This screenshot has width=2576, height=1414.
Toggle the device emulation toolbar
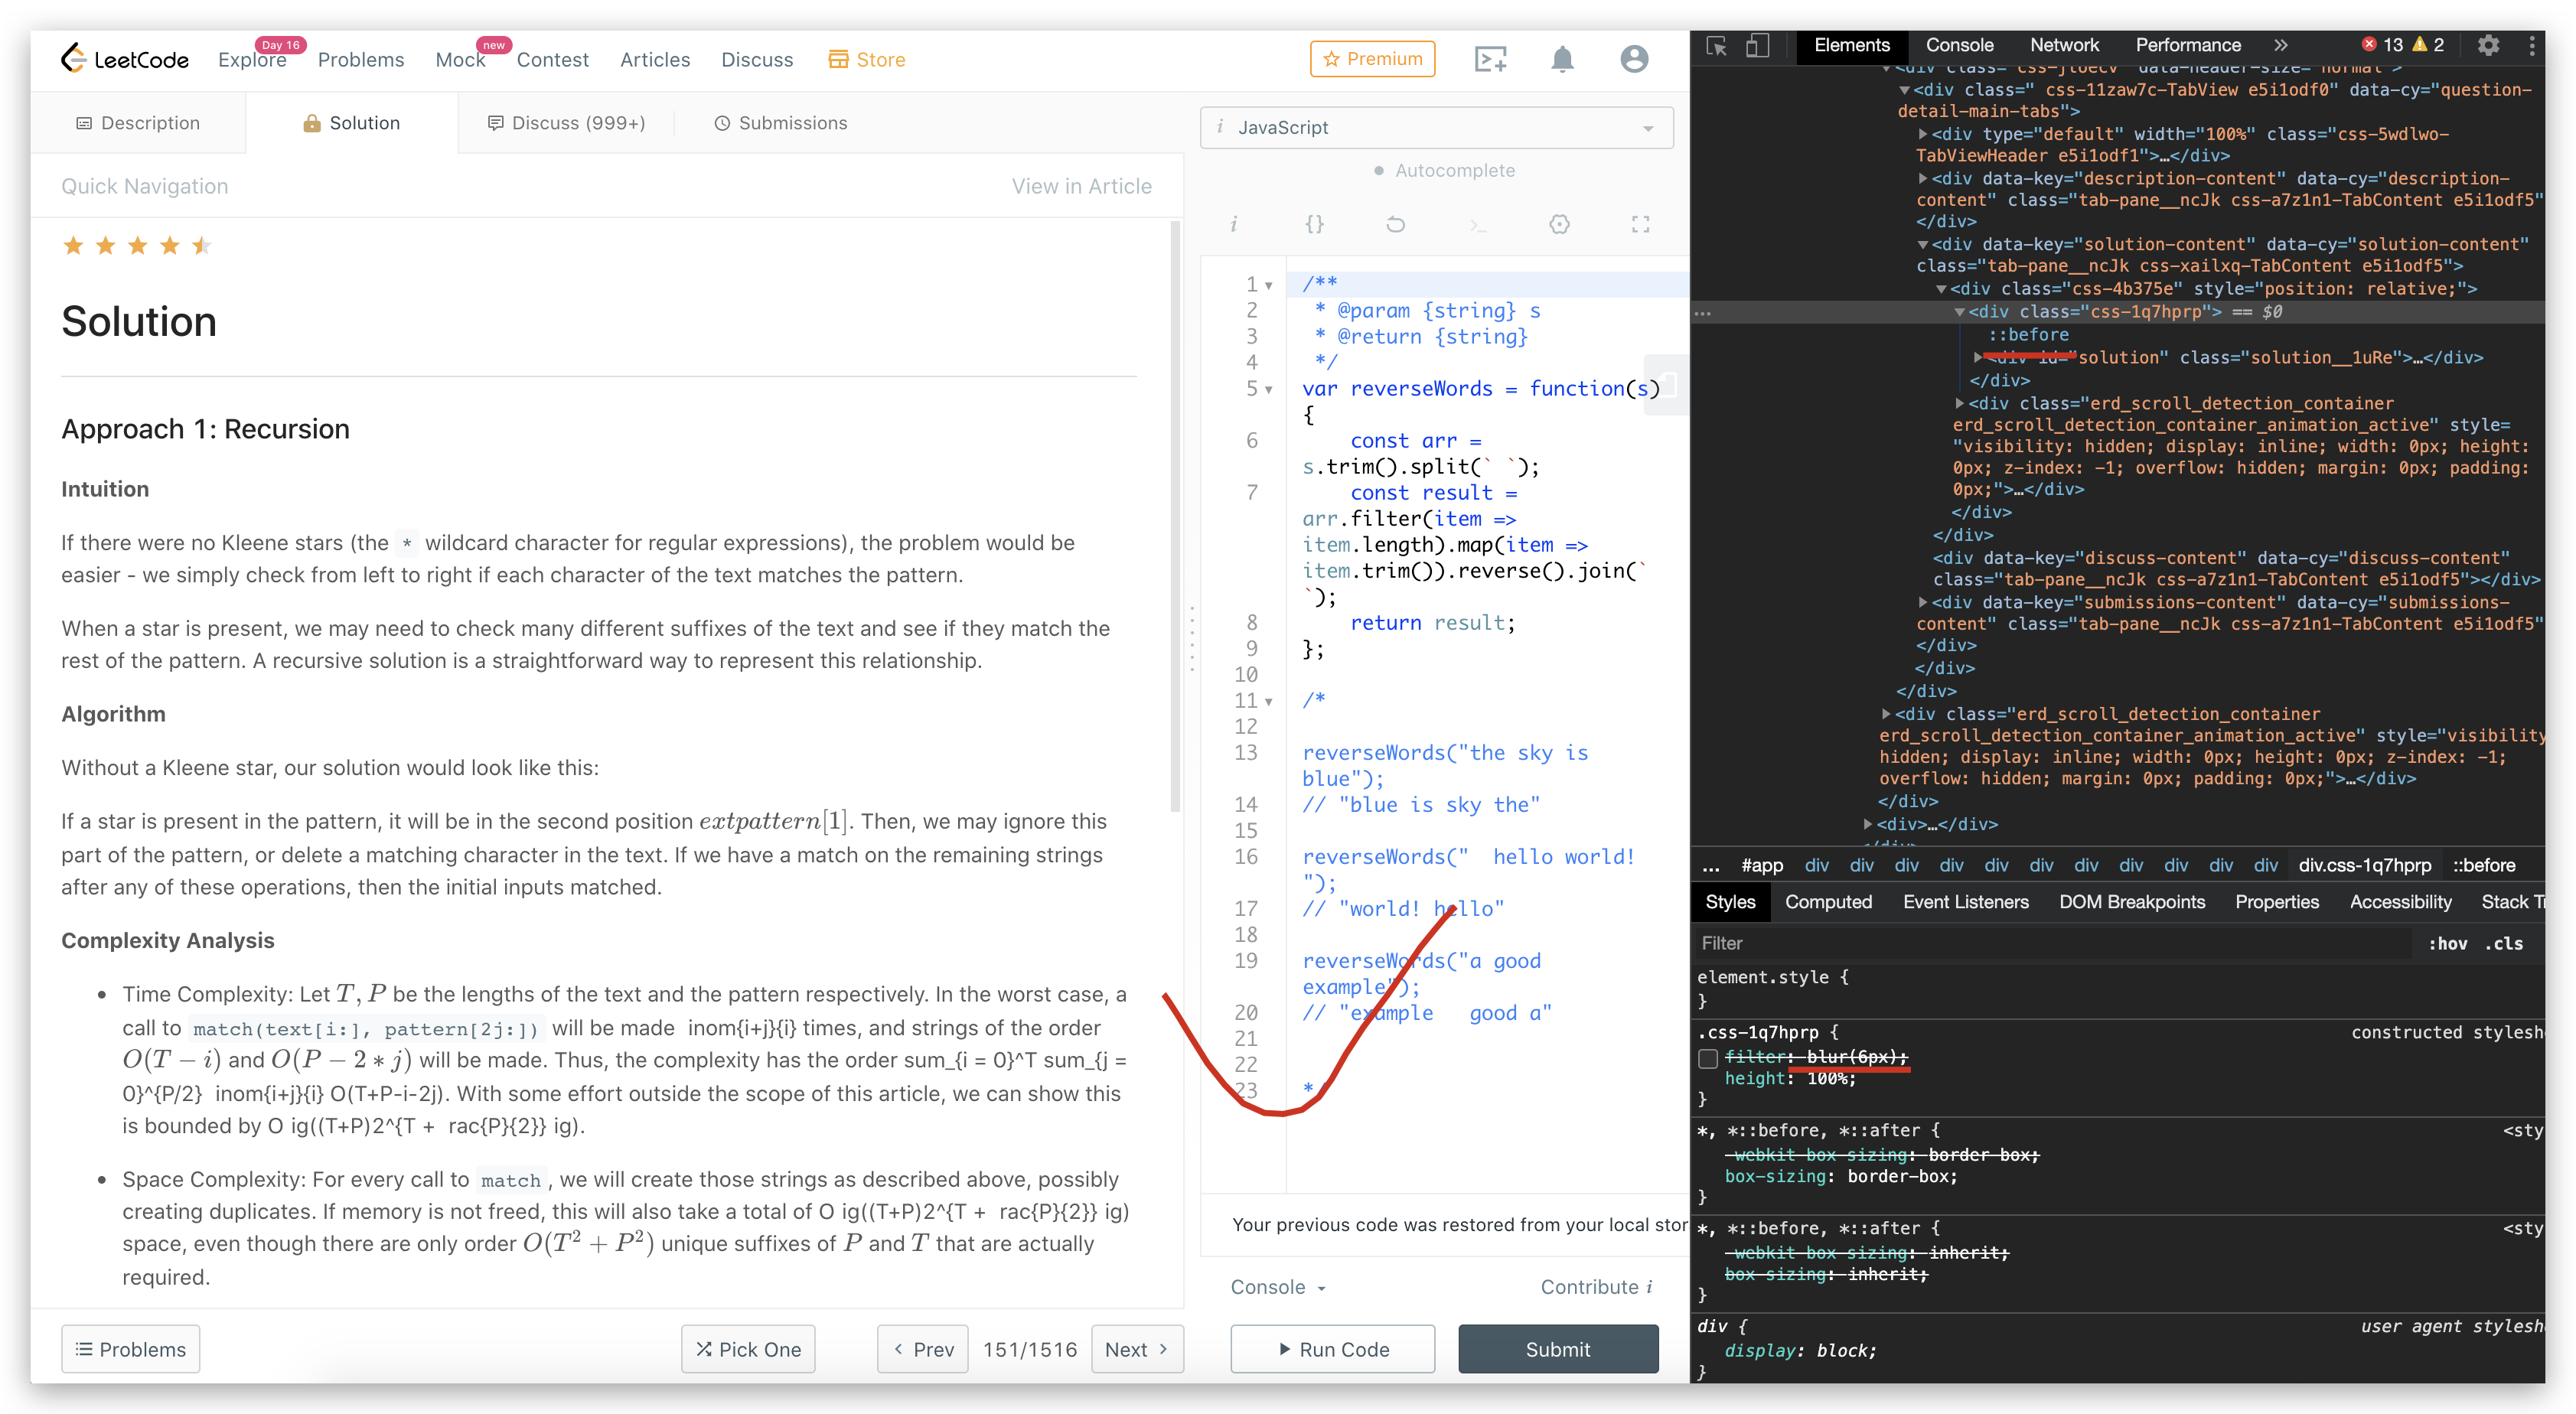(x=1758, y=45)
